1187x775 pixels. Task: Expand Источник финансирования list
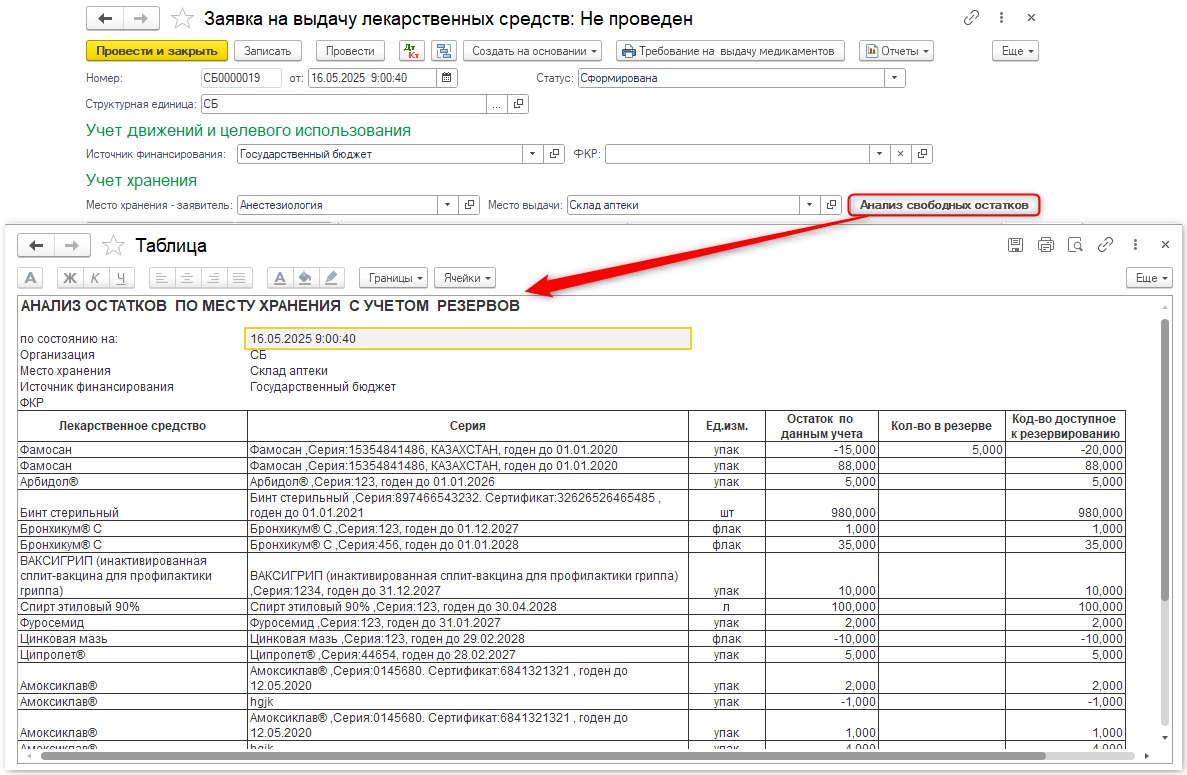click(x=532, y=154)
